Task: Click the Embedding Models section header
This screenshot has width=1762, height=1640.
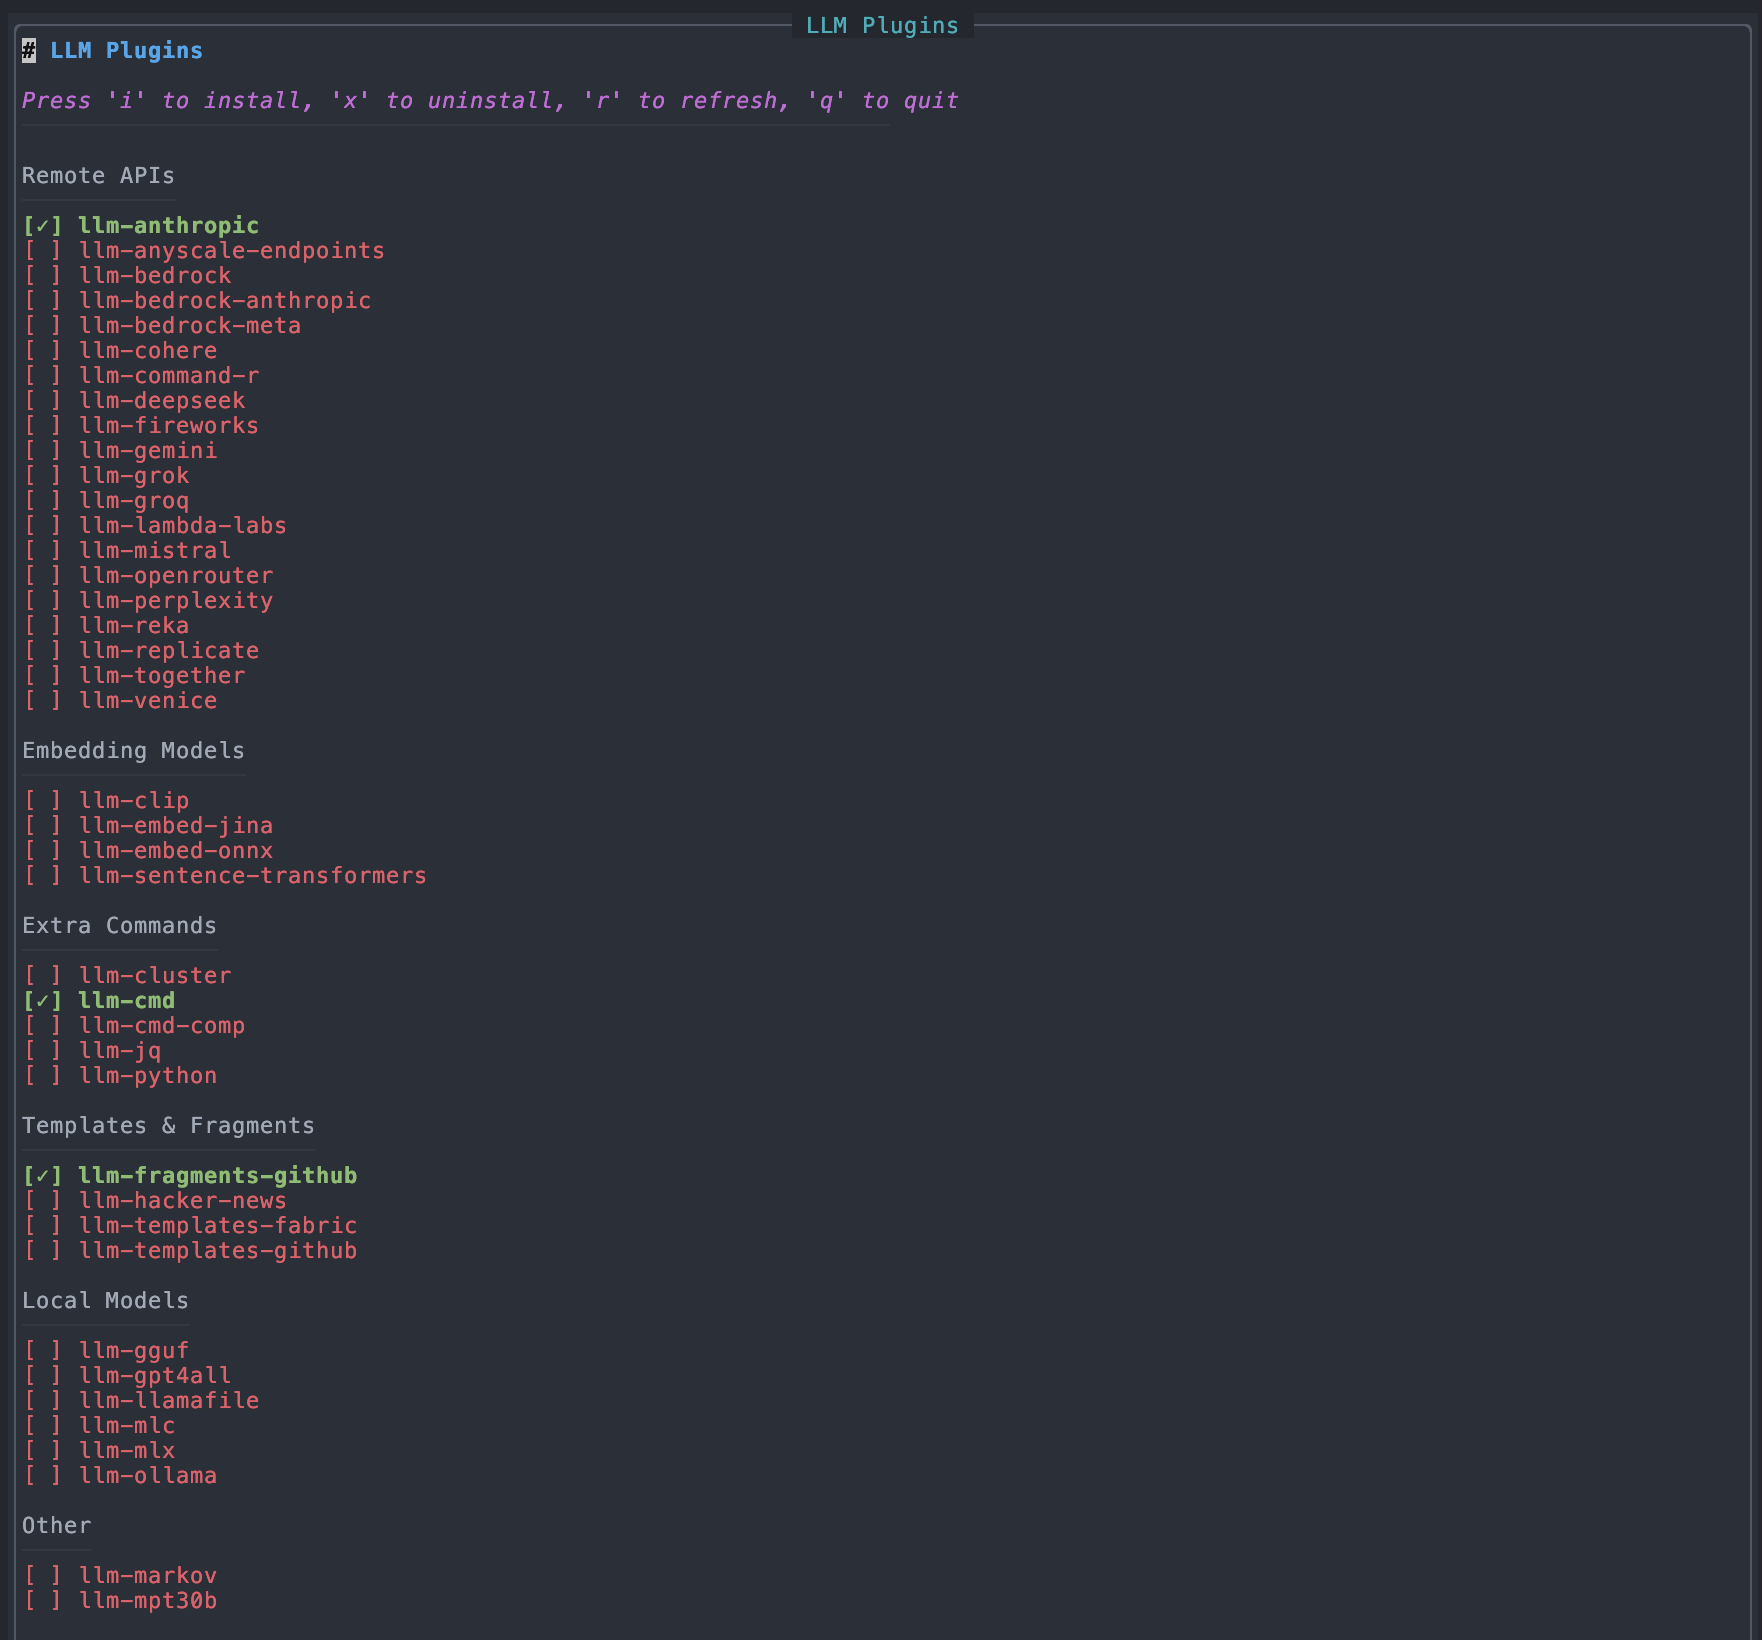Action: (x=132, y=750)
